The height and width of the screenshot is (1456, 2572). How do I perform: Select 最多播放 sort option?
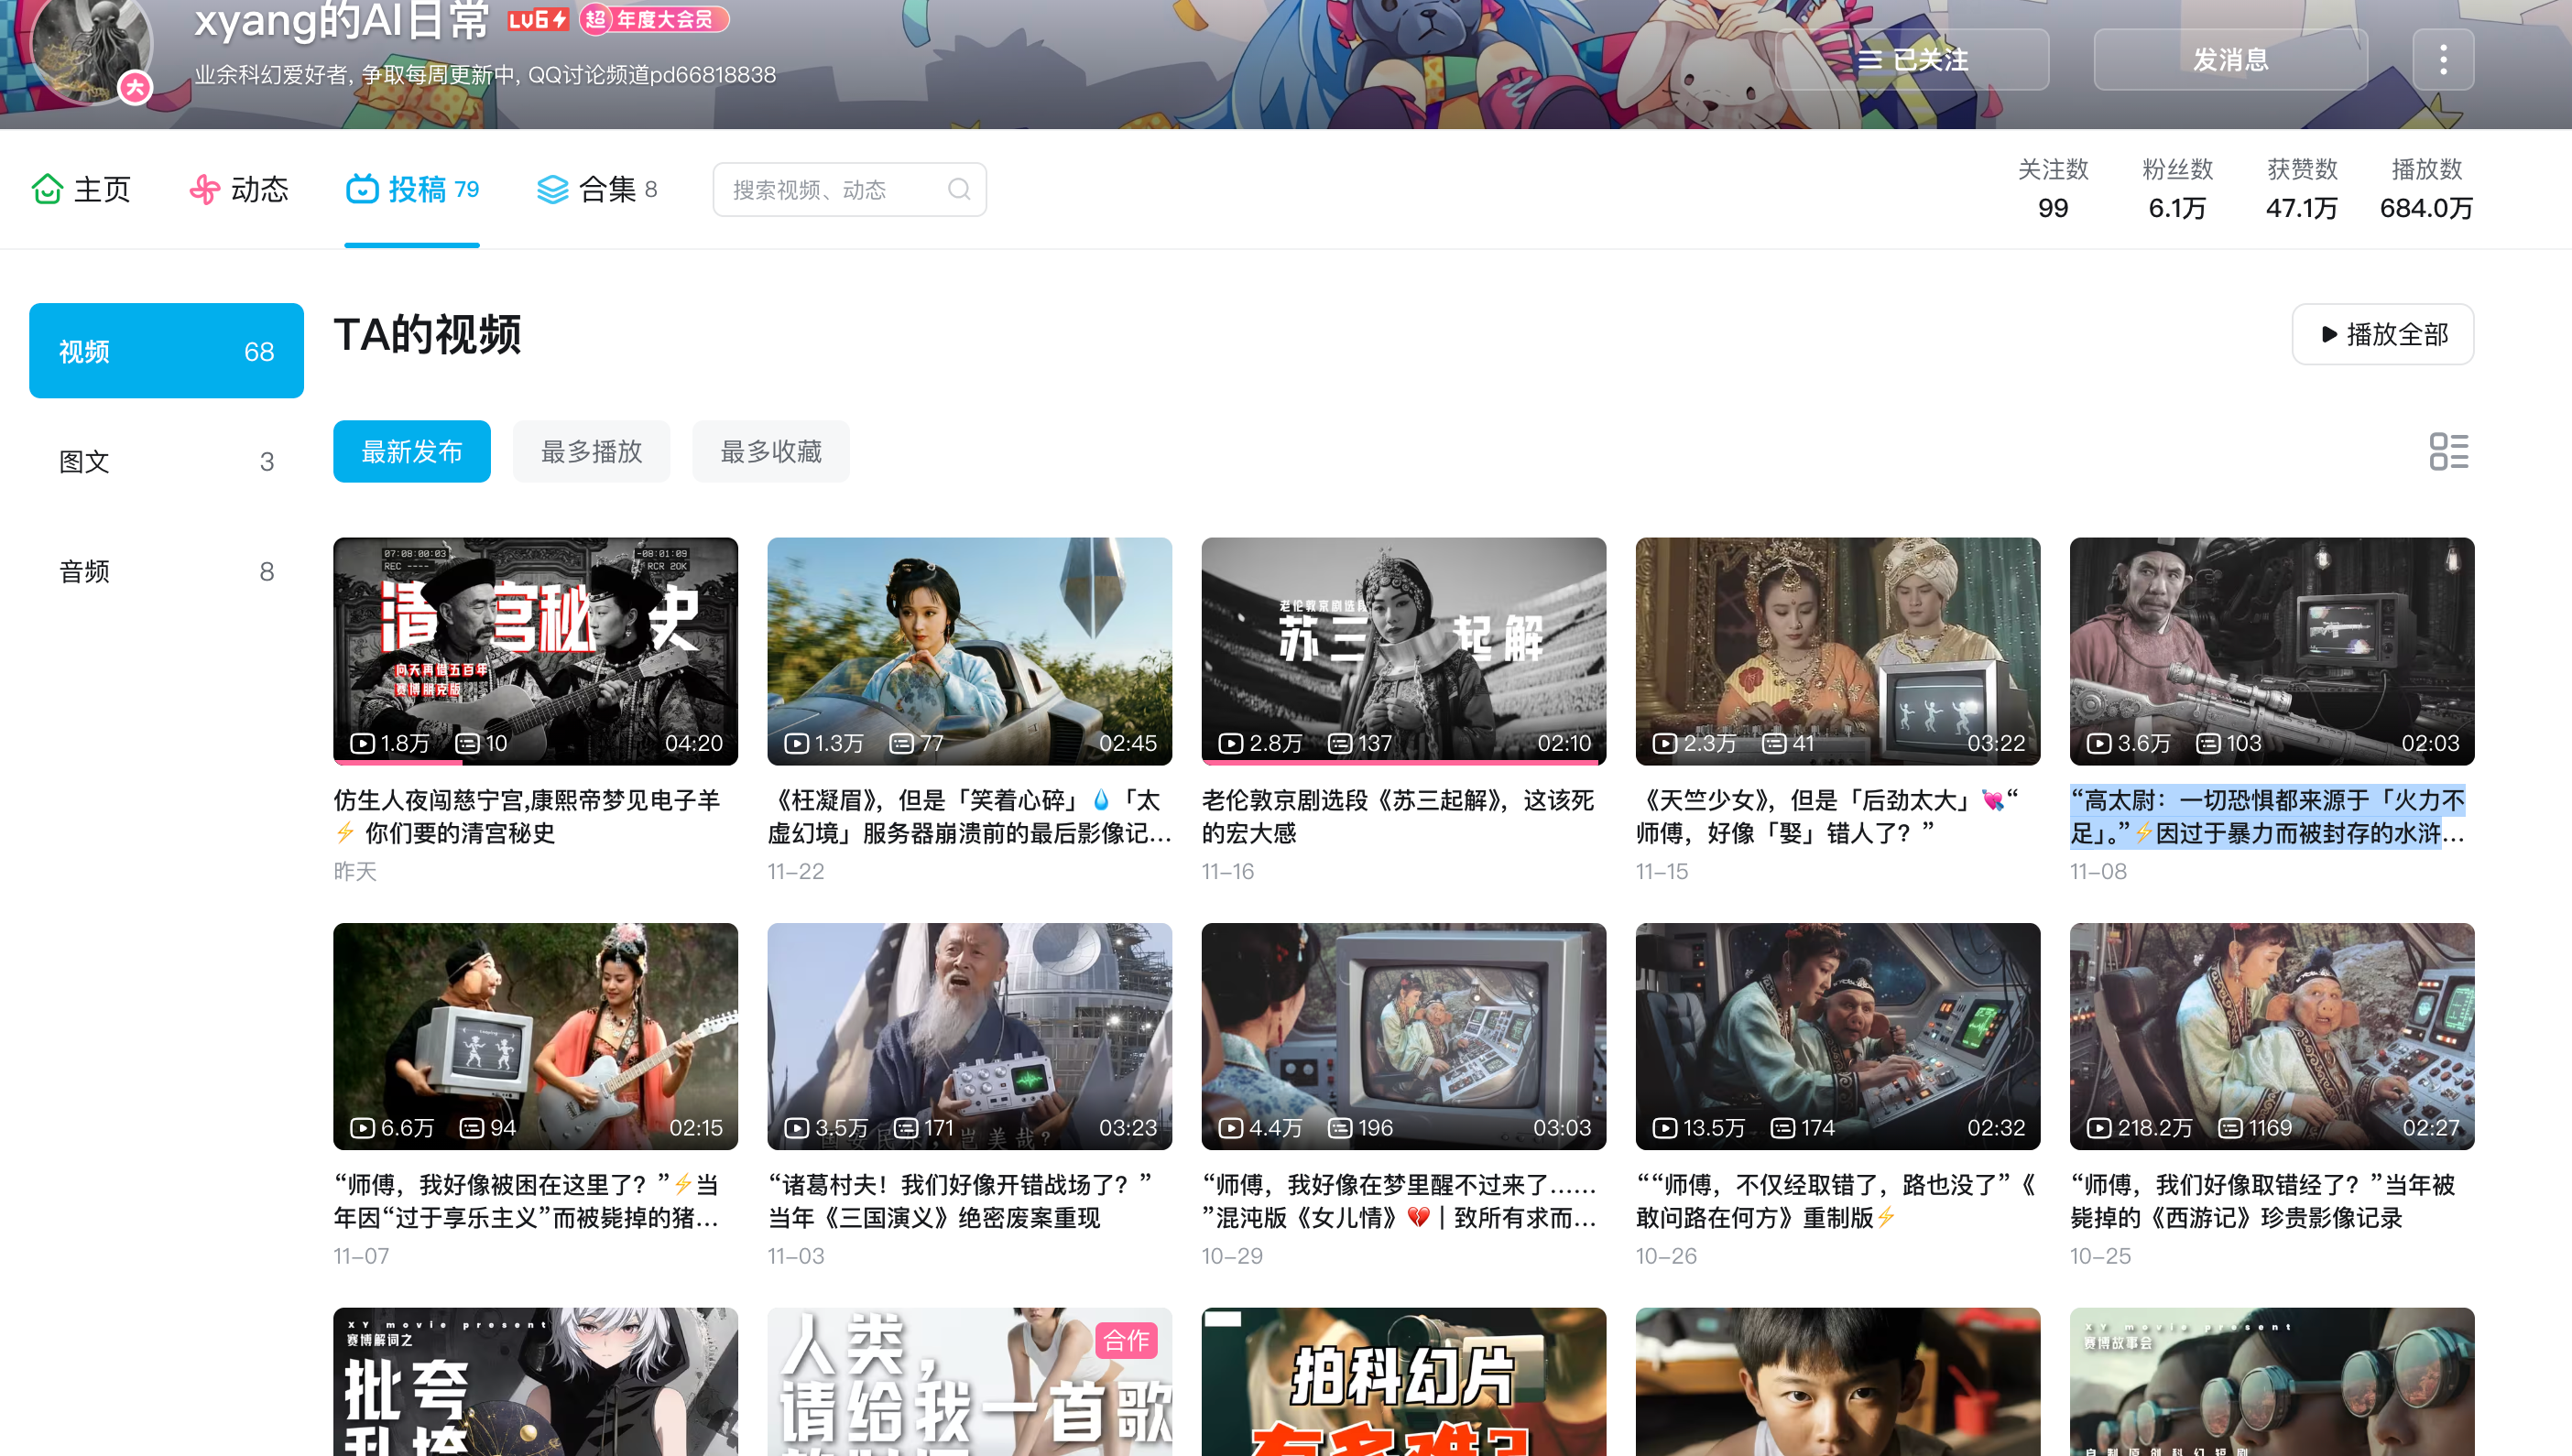591,451
